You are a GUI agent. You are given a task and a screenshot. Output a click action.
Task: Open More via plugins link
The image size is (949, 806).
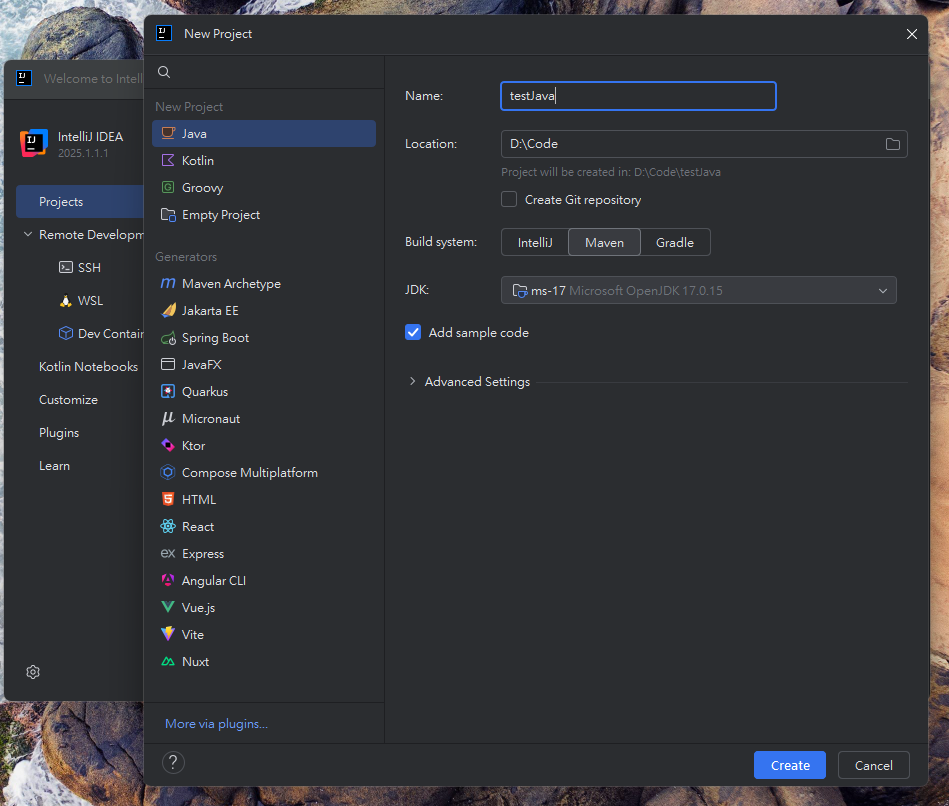coord(216,724)
